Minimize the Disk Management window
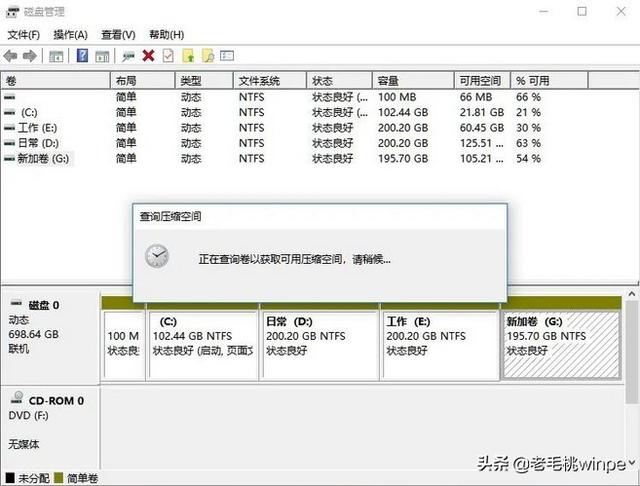Viewport: 640px width, 486px height. click(x=544, y=11)
